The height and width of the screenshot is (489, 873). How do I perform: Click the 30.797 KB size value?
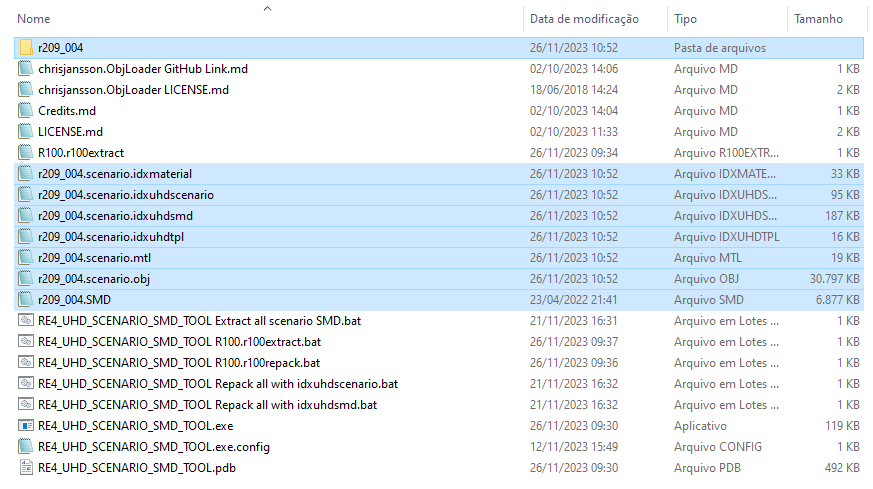point(835,278)
